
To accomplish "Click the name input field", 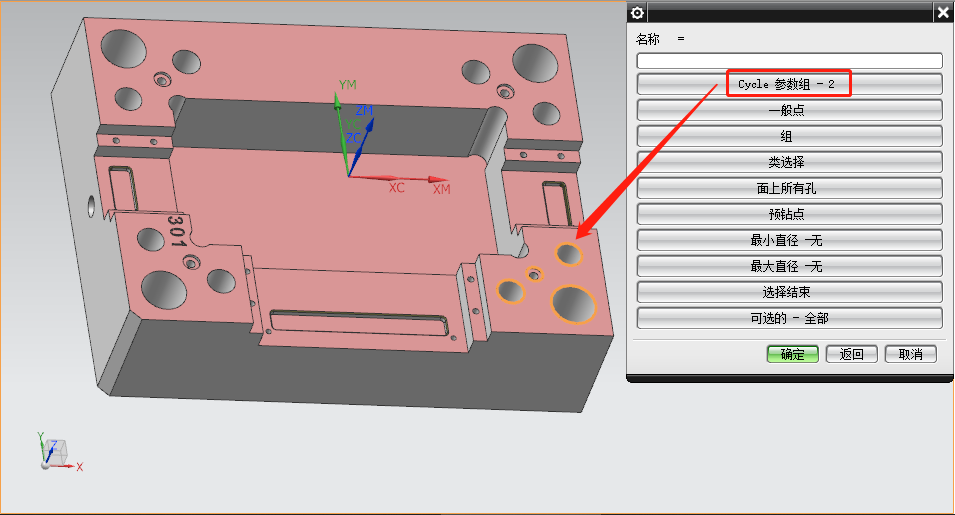I will [x=789, y=61].
